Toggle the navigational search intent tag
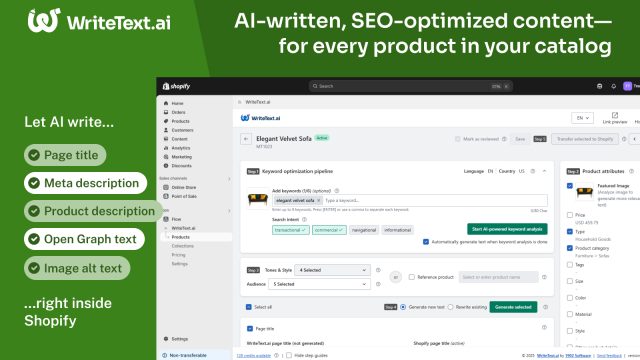The image size is (640, 360). [364, 230]
